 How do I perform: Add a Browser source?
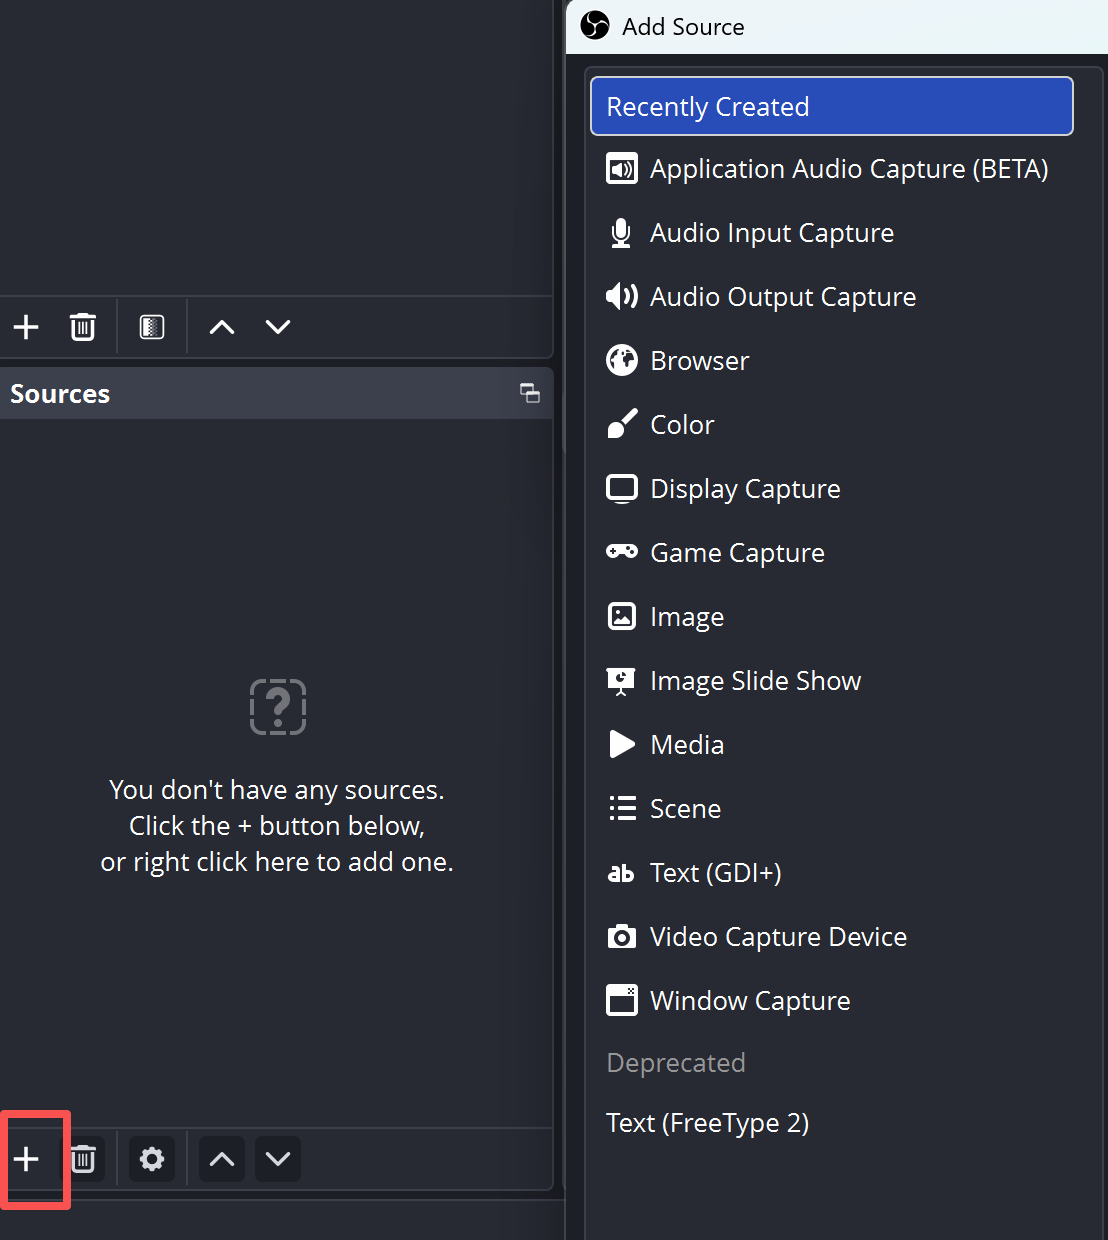click(832, 361)
